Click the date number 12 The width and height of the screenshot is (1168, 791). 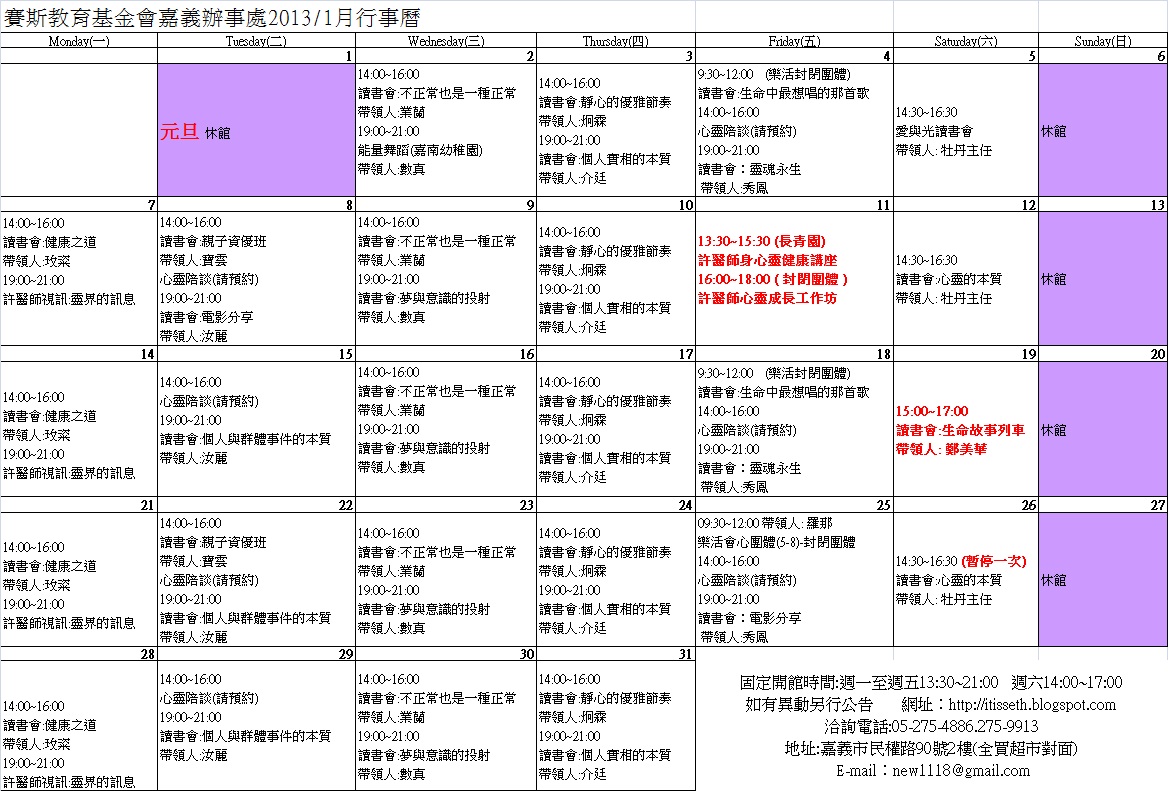1029,205
